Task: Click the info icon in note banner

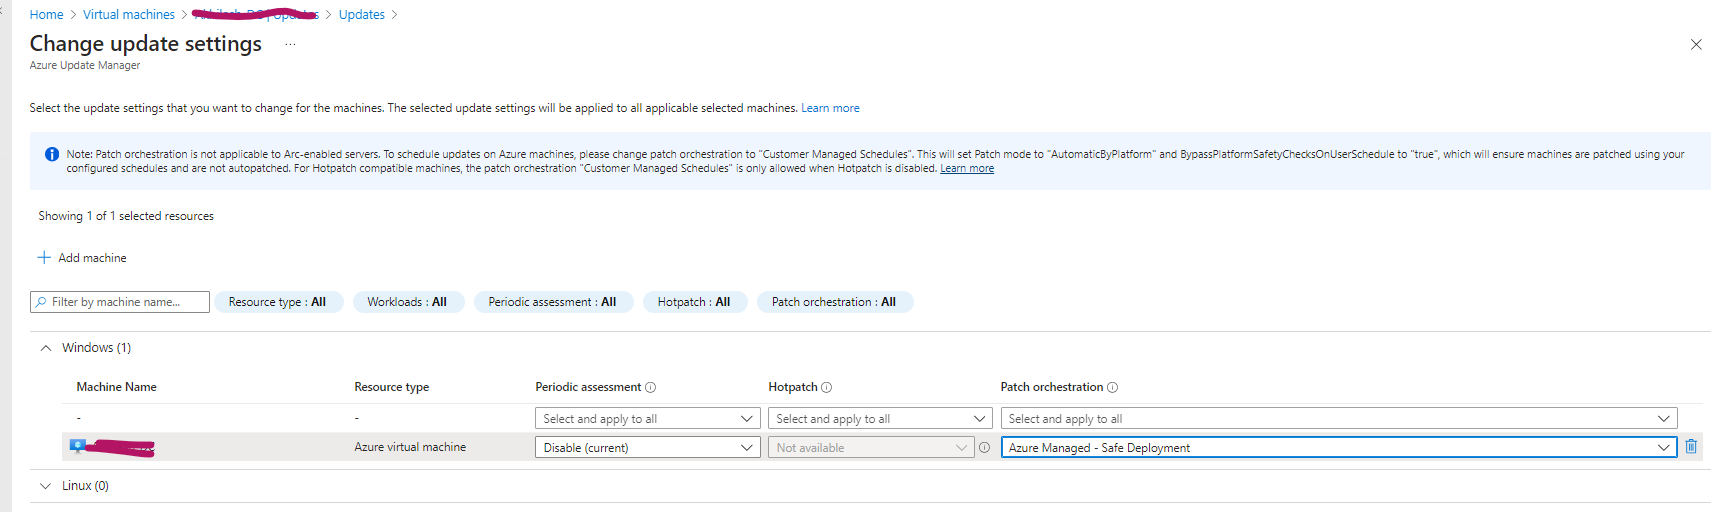Action: [x=52, y=154]
